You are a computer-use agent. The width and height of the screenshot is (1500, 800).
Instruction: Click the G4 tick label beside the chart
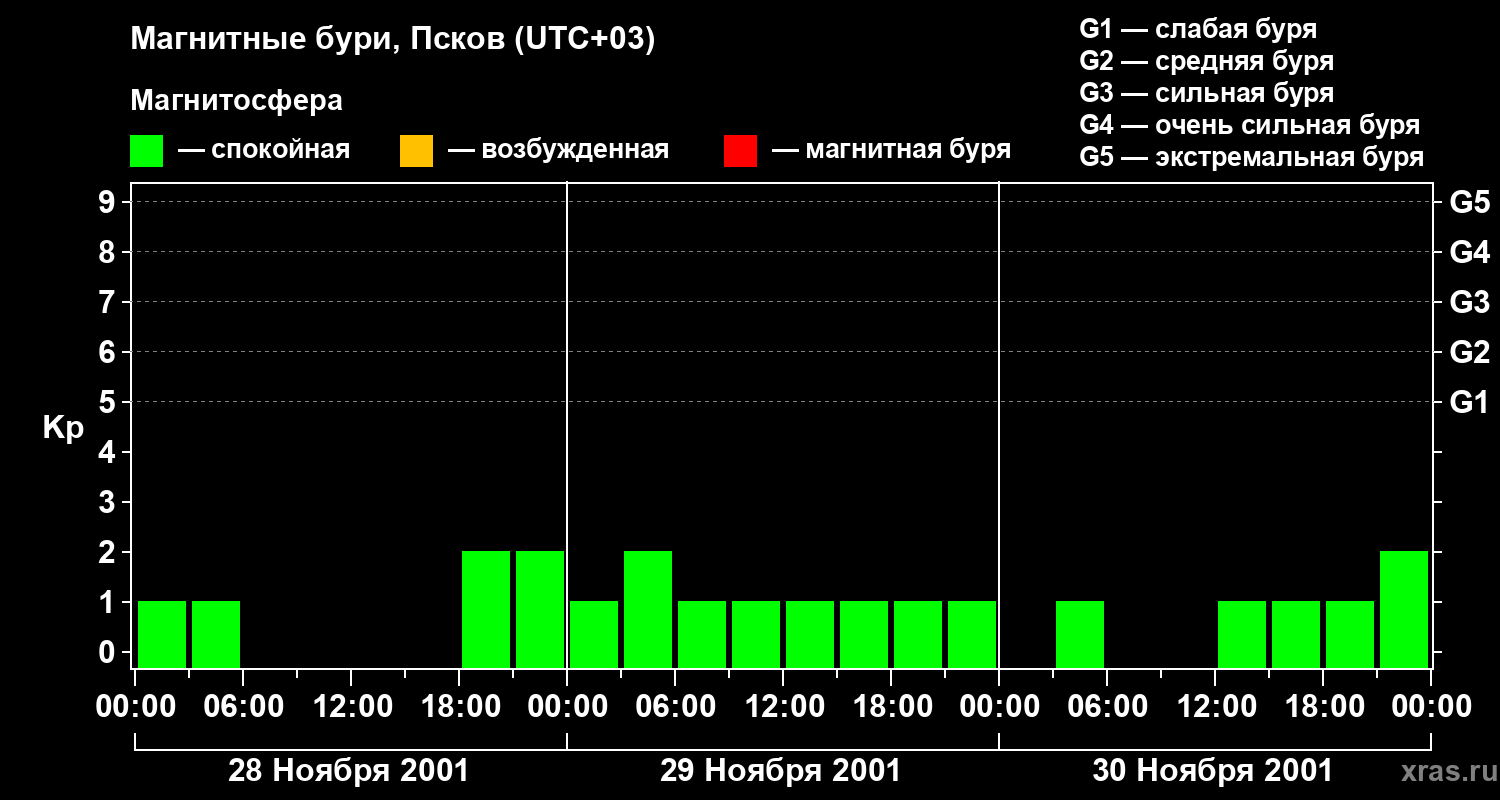pos(1470,252)
